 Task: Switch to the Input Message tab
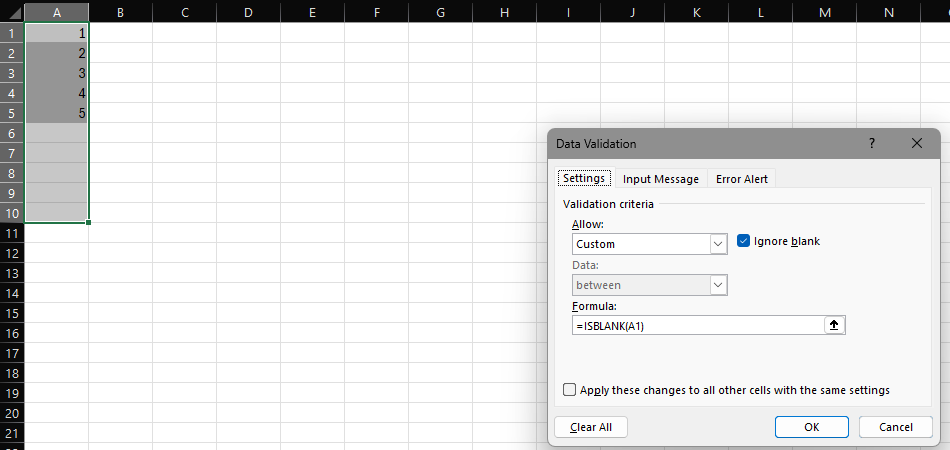[661, 179]
